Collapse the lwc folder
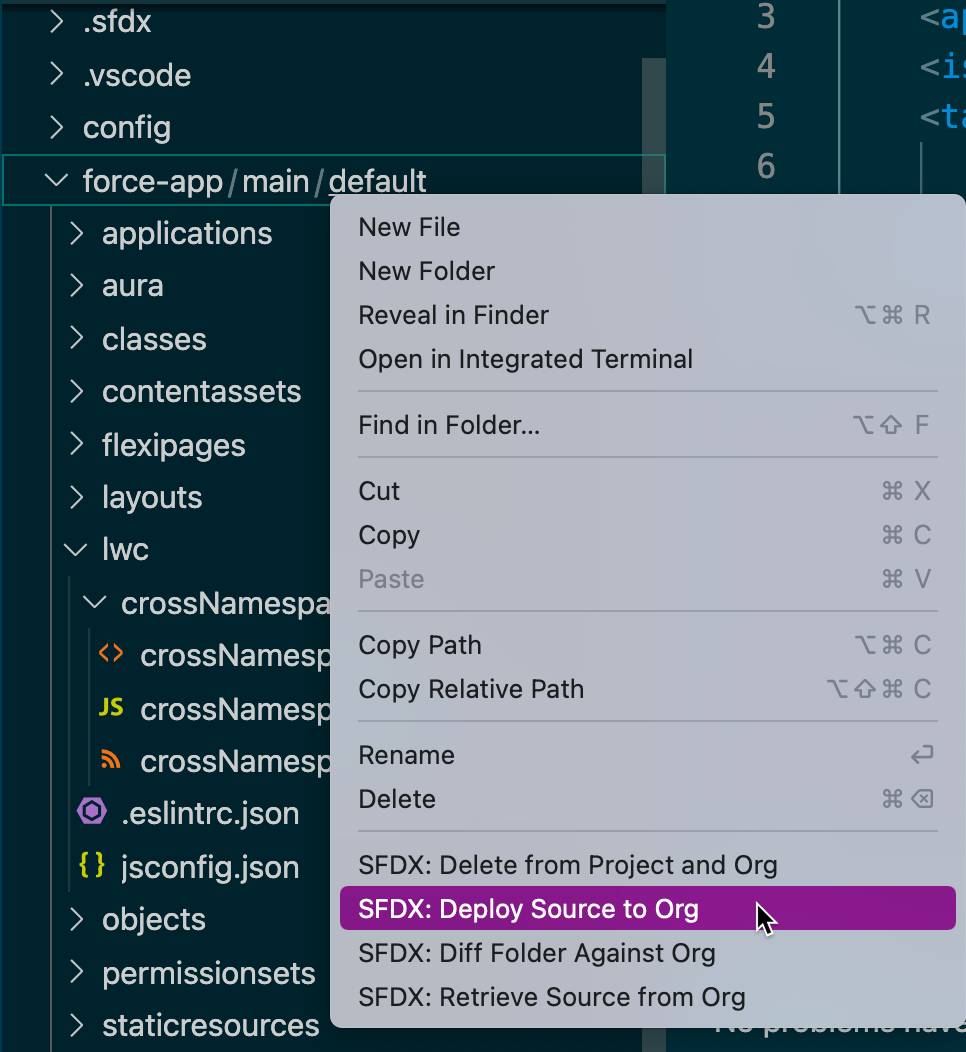966x1052 pixels. point(74,549)
